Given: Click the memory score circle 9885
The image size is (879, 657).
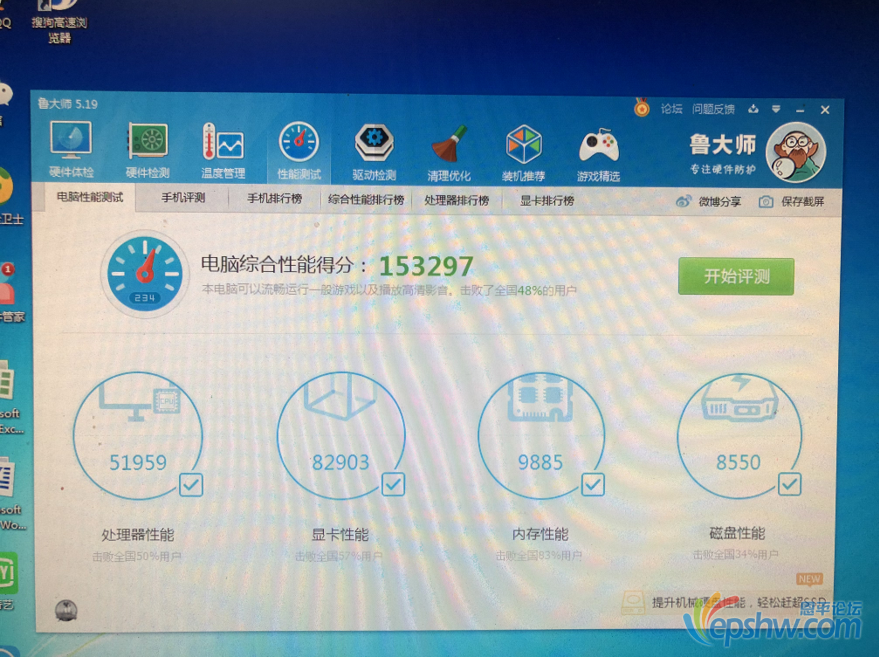Looking at the screenshot, I should coord(541,436).
